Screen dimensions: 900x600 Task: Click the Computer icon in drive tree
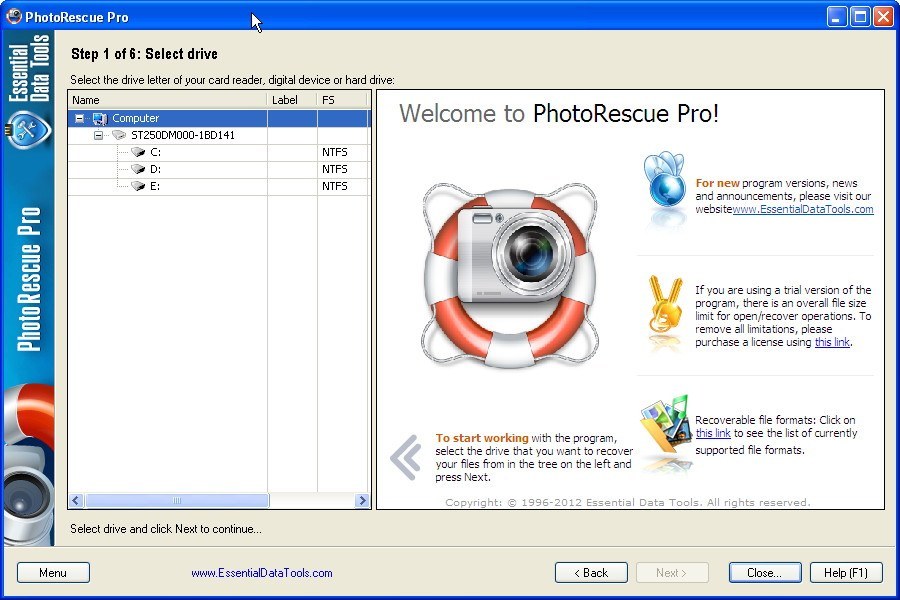(100, 118)
